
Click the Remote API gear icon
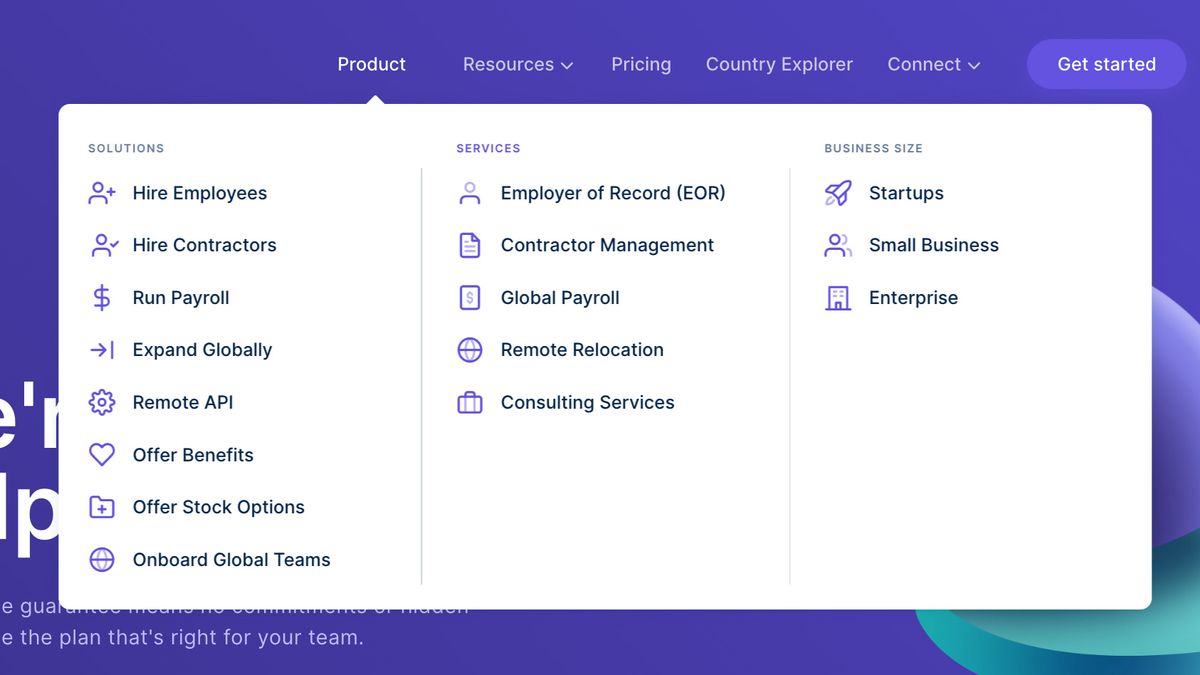(101, 402)
